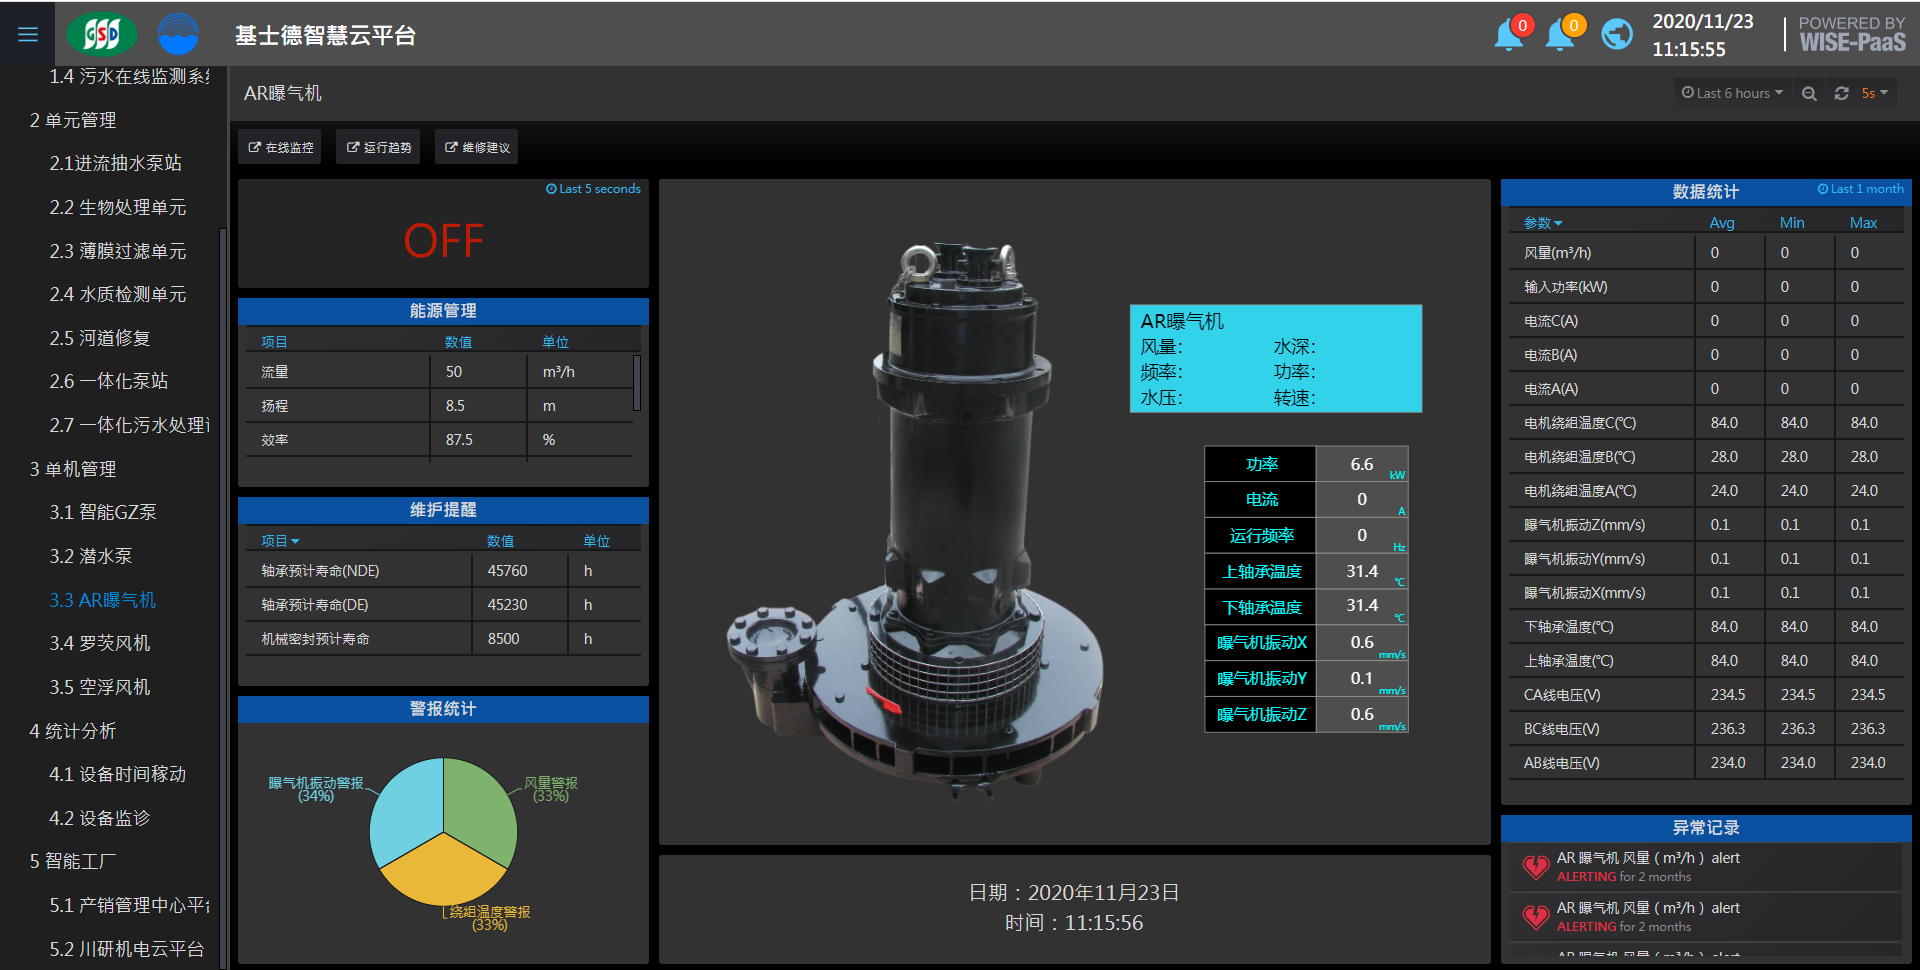Screen dimensions: 1920x970
Task: Click the heart icon of first alert
Action: point(1535,866)
